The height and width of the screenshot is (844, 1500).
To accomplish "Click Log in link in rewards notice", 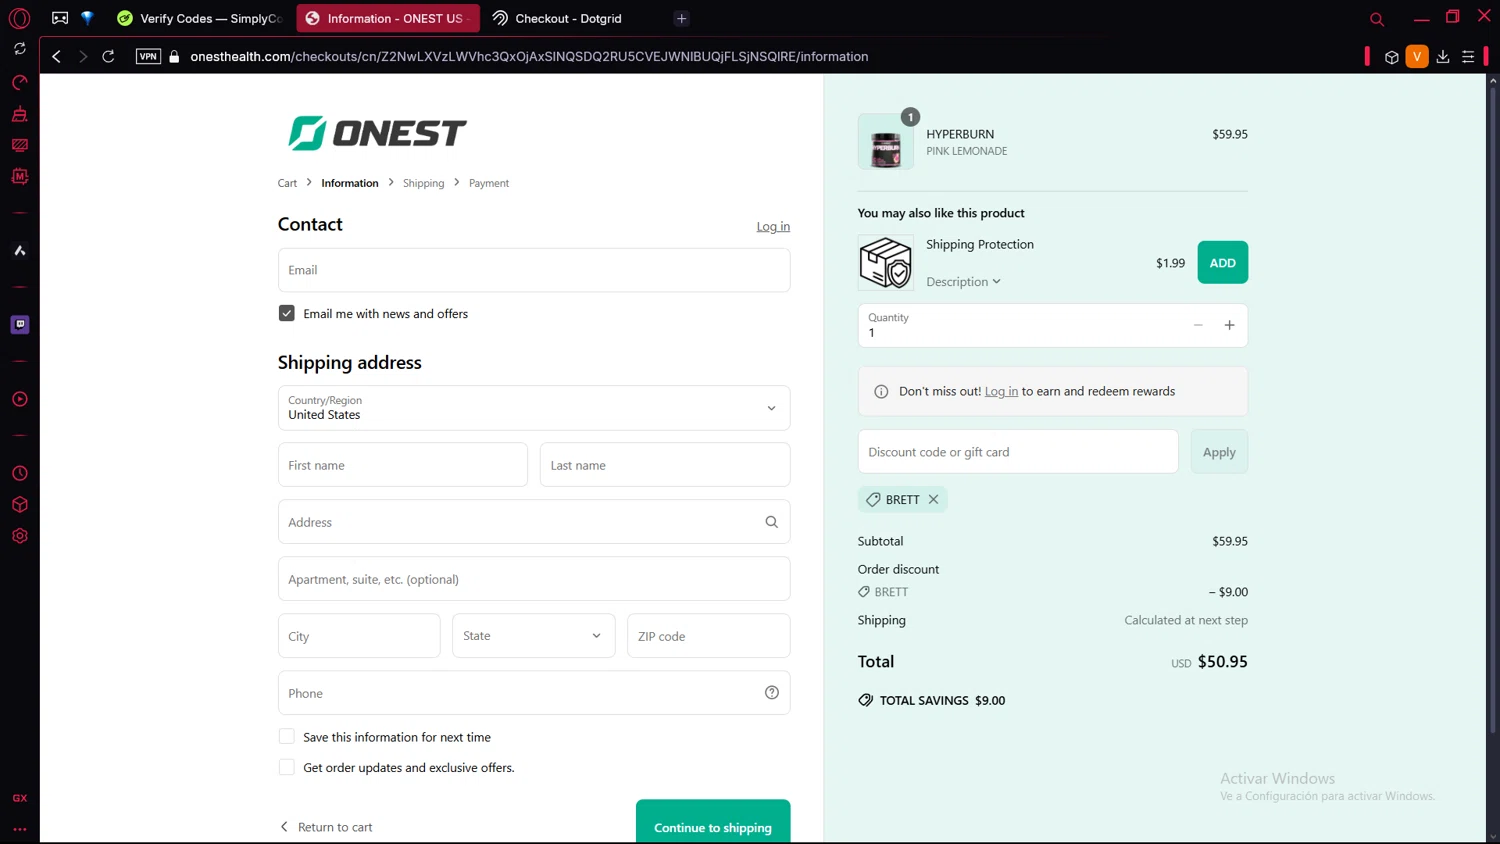I will point(1001,391).
